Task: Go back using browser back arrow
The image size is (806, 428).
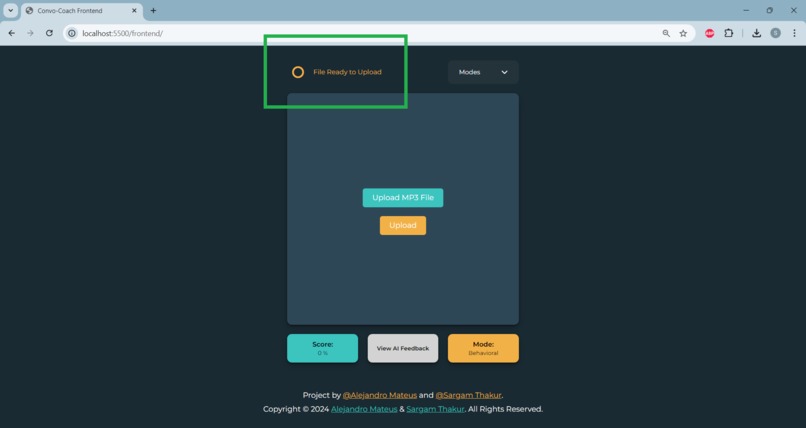Action: click(11, 33)
